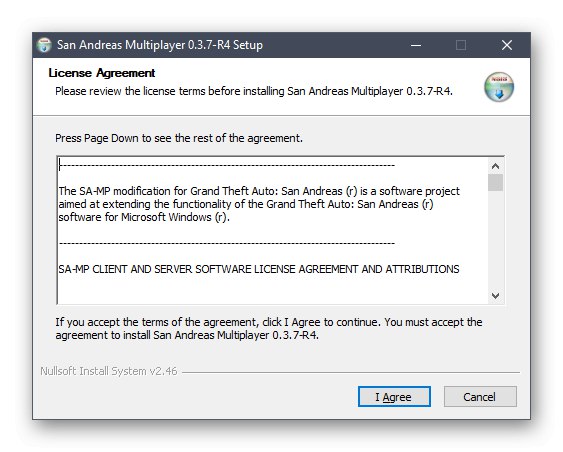The image size is (563, 452).
Task: Click the "Please review the license terms" subtitle
Action: coord(254,91)
